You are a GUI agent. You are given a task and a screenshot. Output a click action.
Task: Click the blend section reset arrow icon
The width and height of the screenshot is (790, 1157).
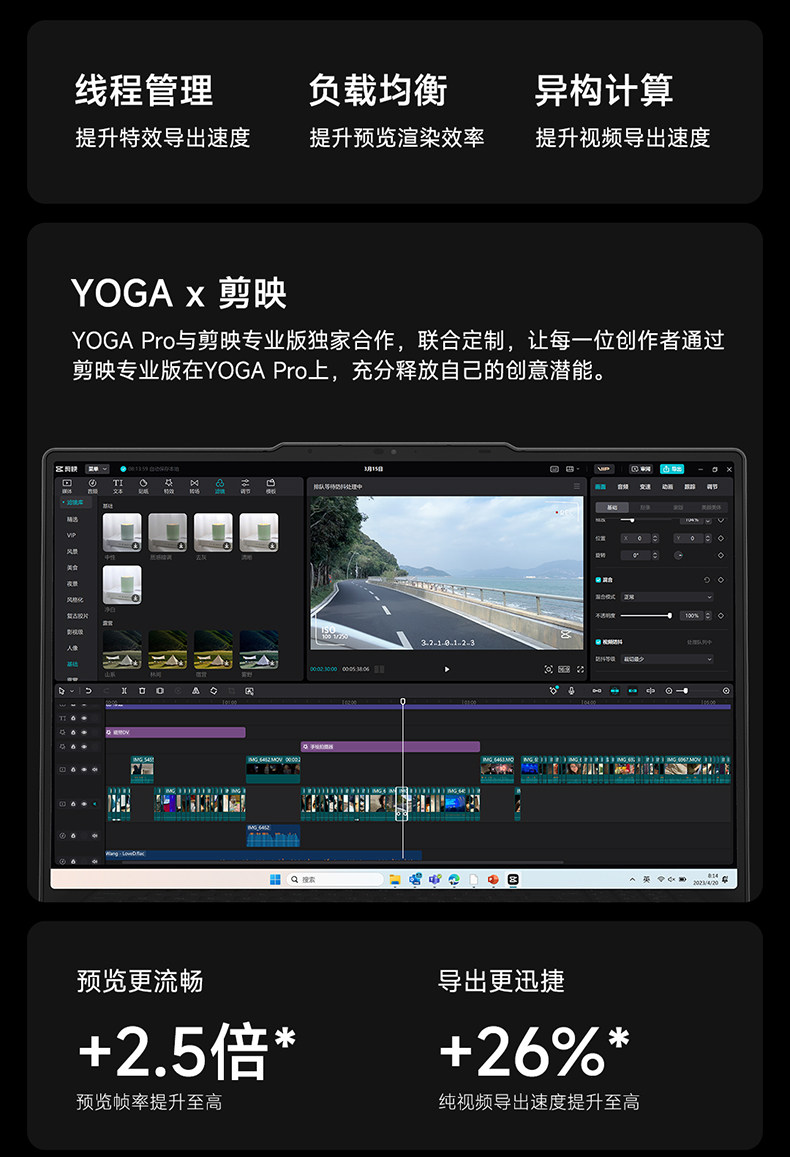click(707, 580)
